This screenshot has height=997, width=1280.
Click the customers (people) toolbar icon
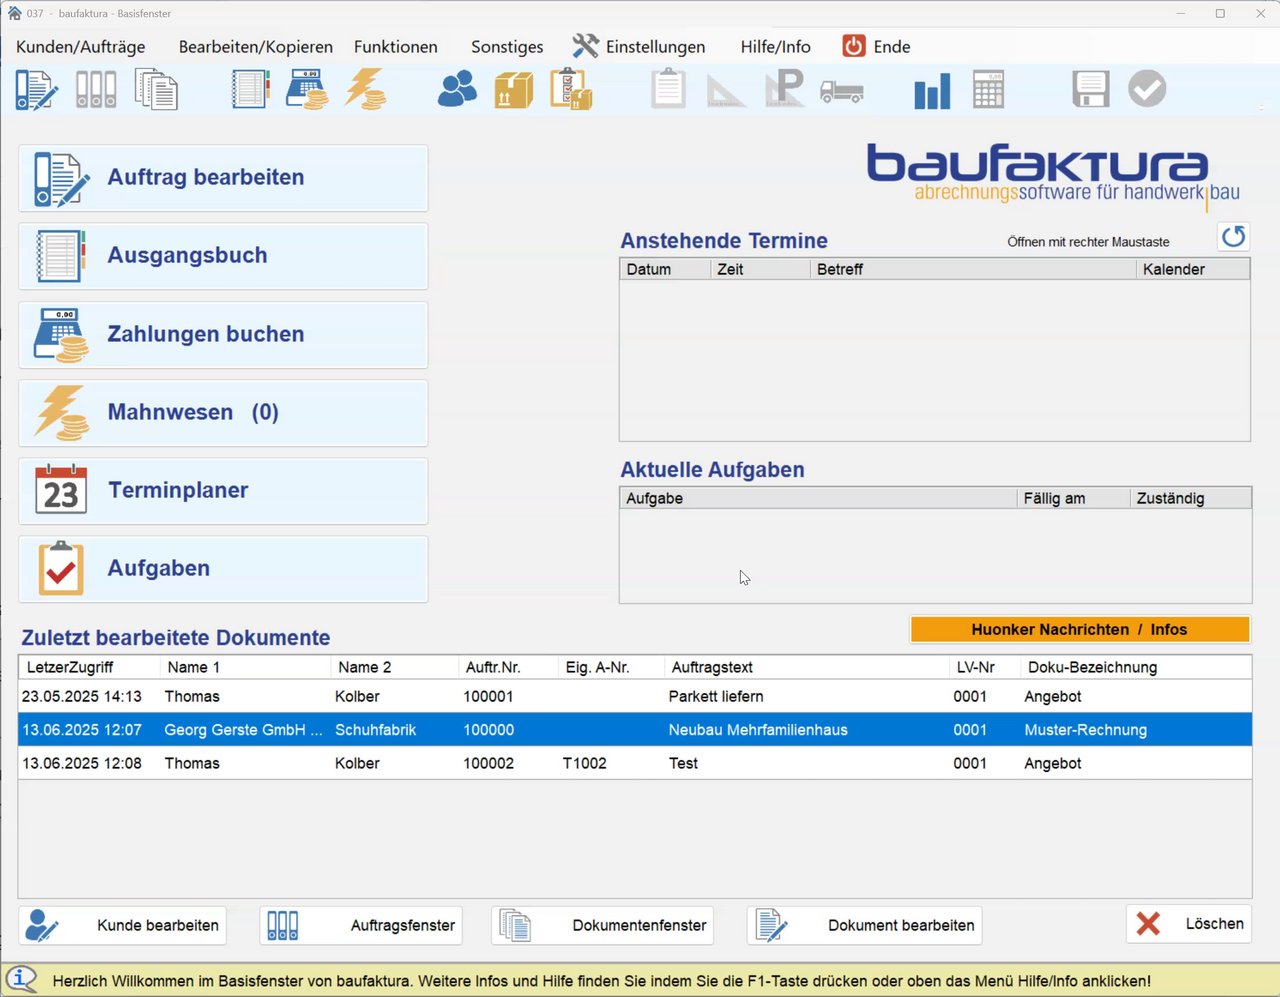click(457, 89)
